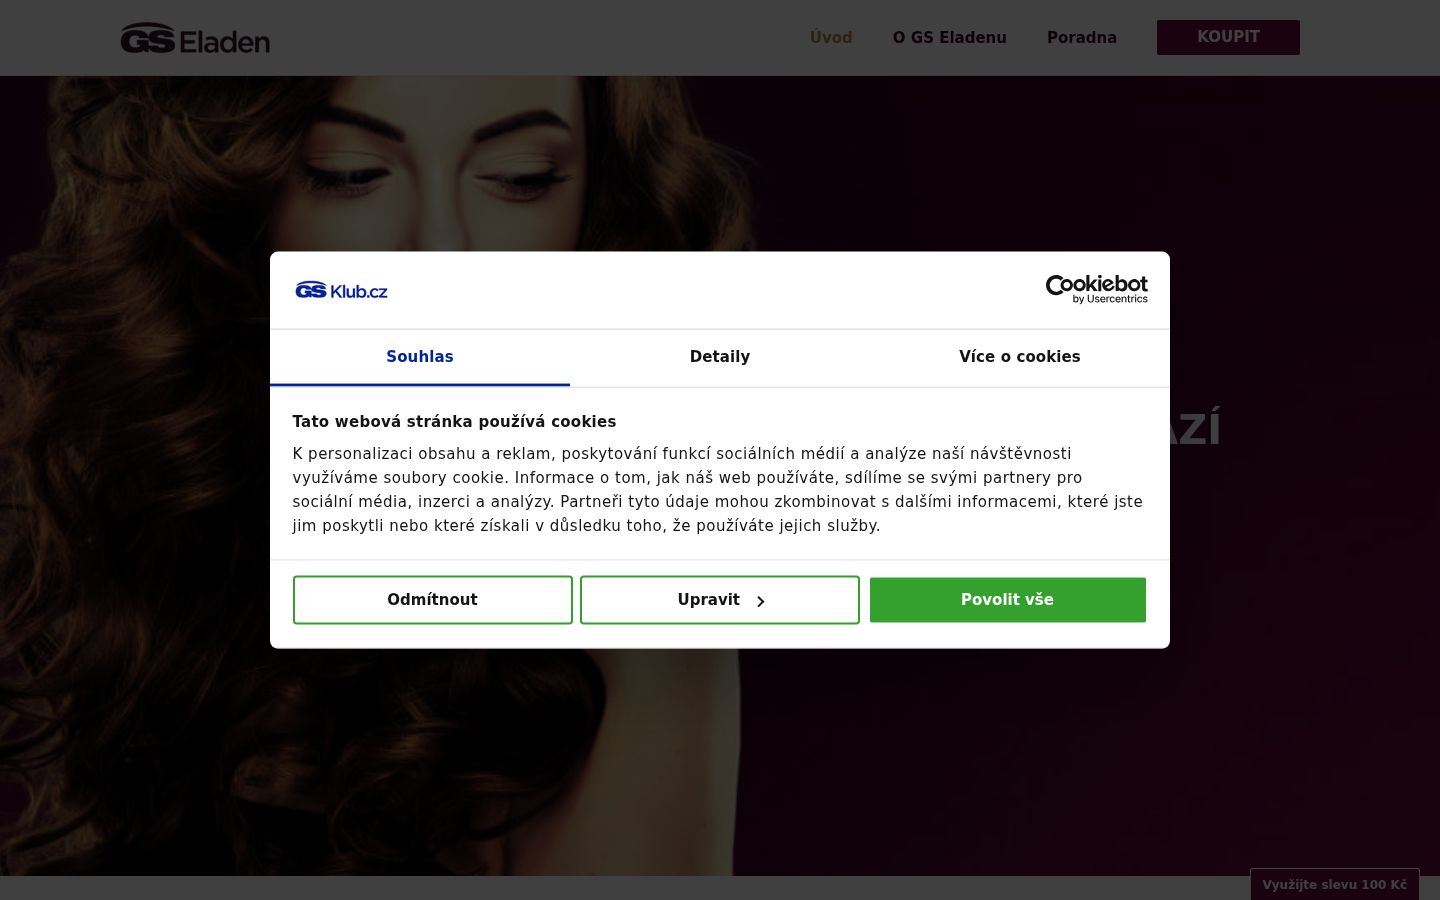The height and width of the screenshot is (900, 1440).
Task: Switch to the Detaily tab
Action: point(720,357)
